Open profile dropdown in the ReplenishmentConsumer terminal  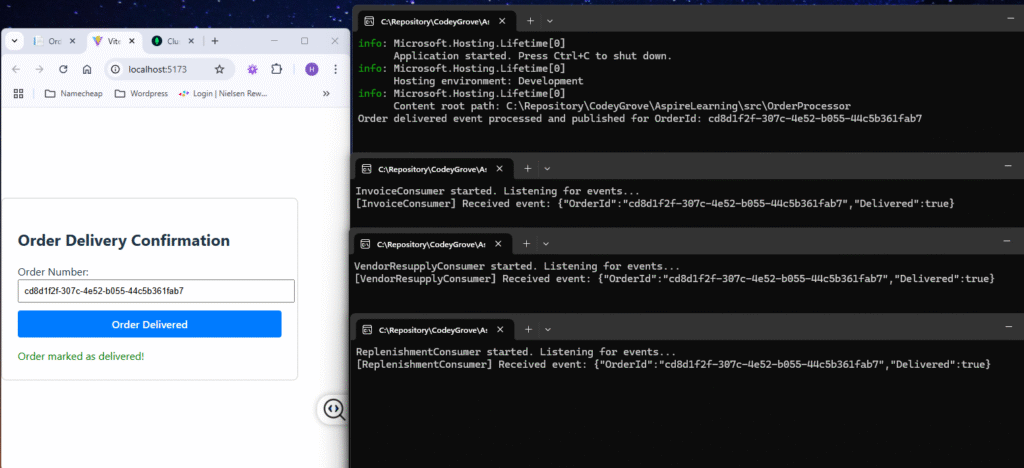549,330
